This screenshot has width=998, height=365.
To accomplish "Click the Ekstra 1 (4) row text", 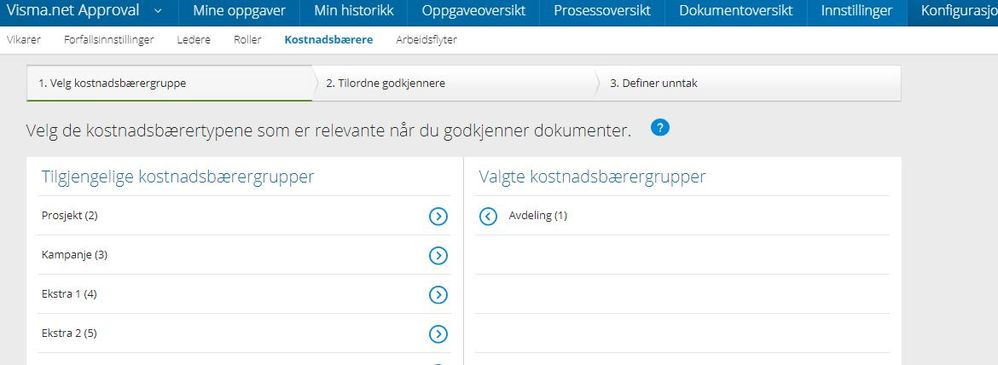I will tap(69, 295).
